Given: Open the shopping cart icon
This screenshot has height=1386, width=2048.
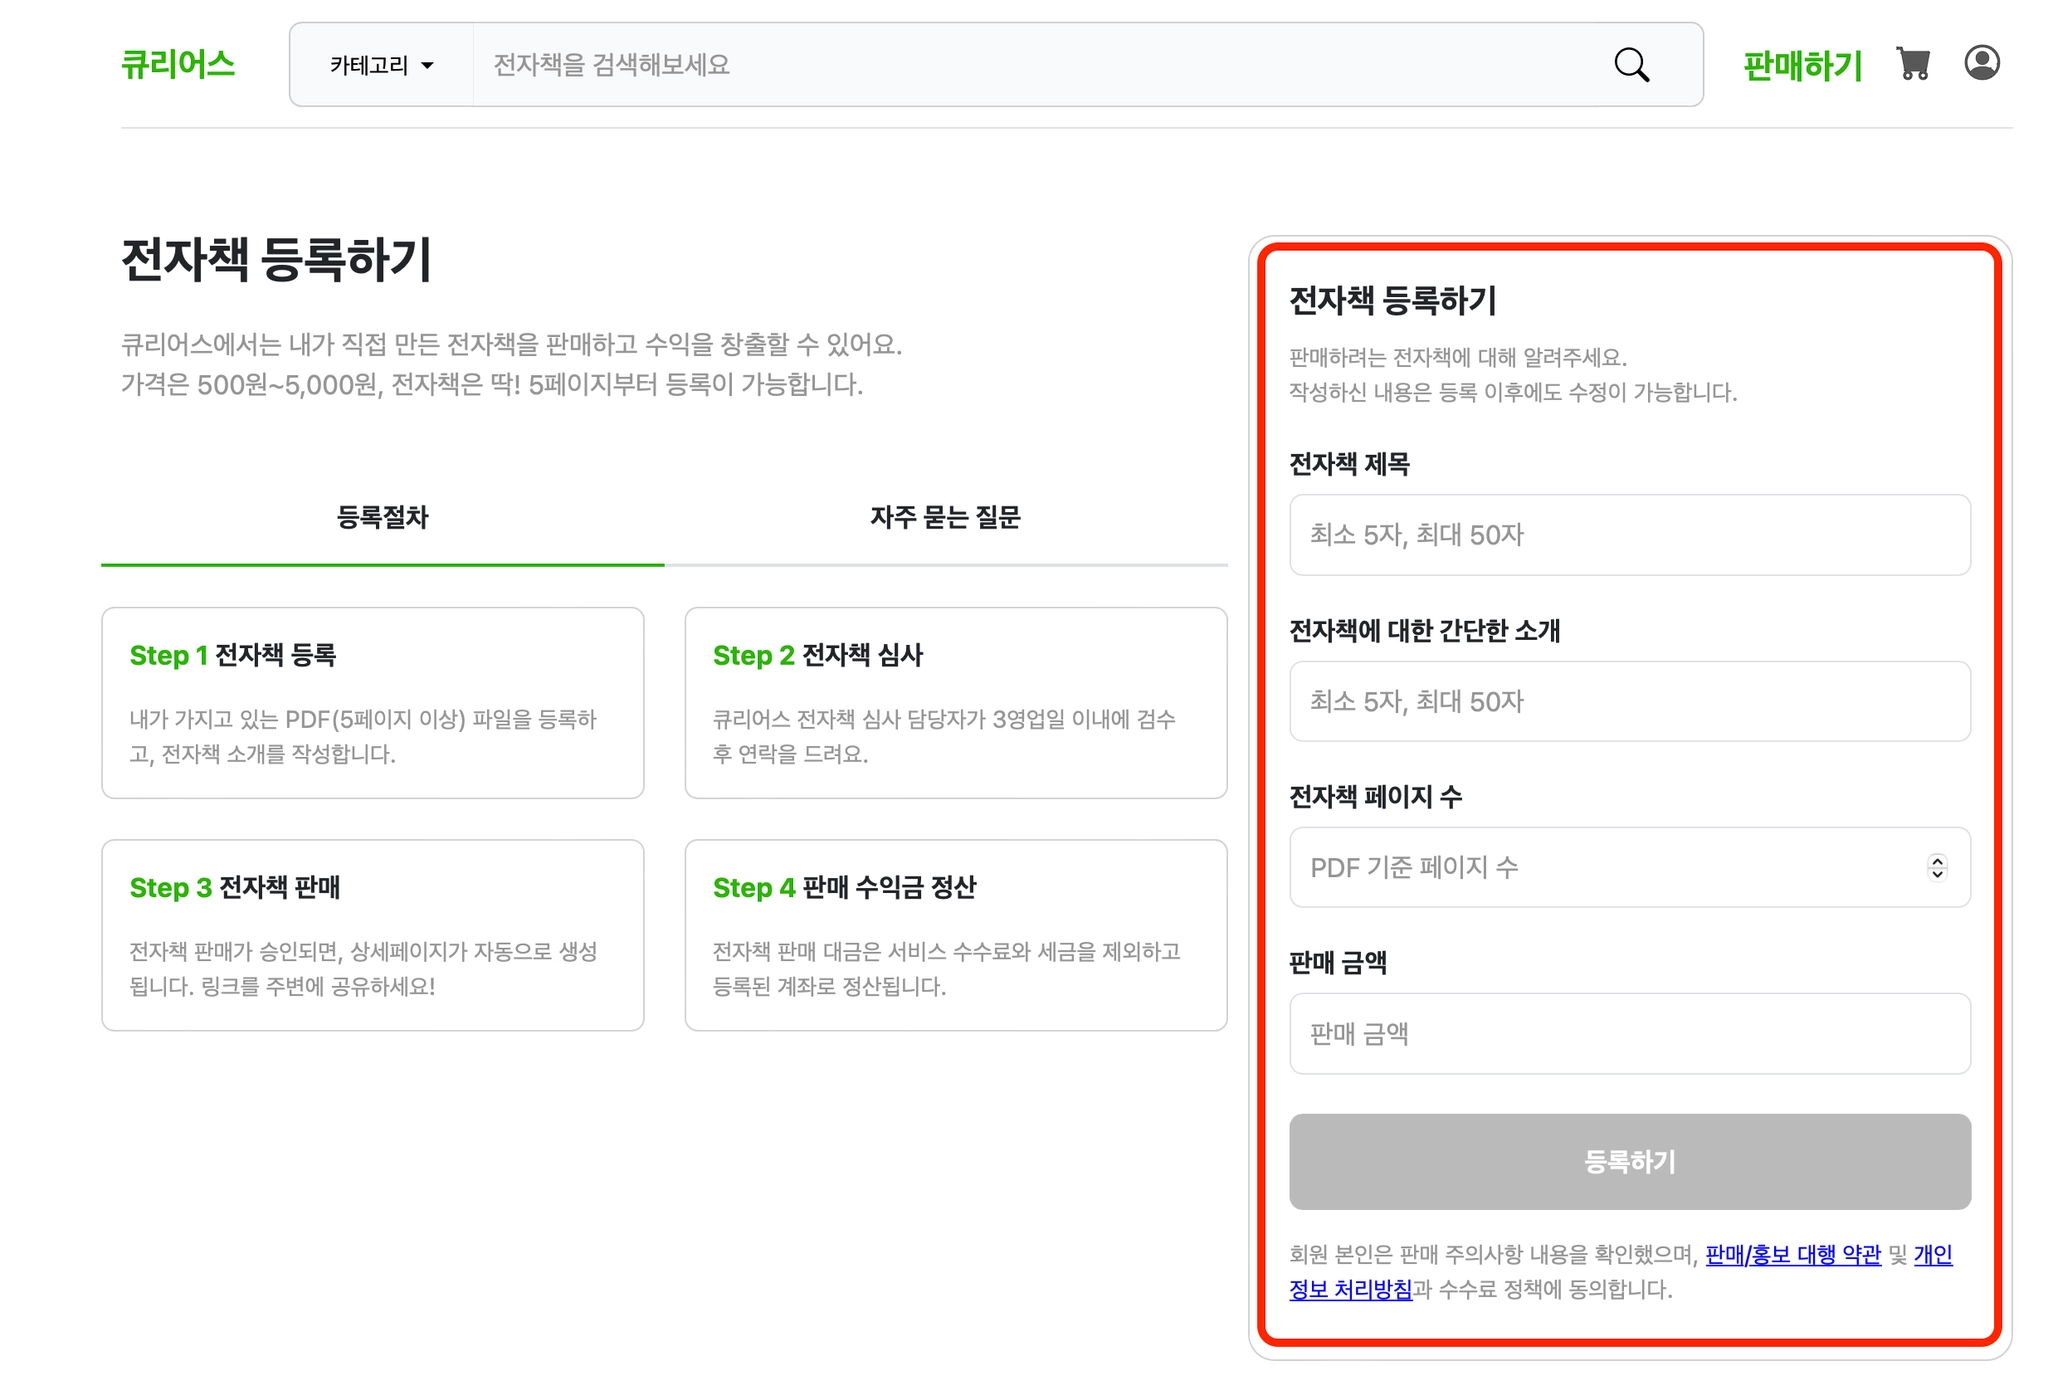Looking at the screenshot, I should (x=1913, y=64).
